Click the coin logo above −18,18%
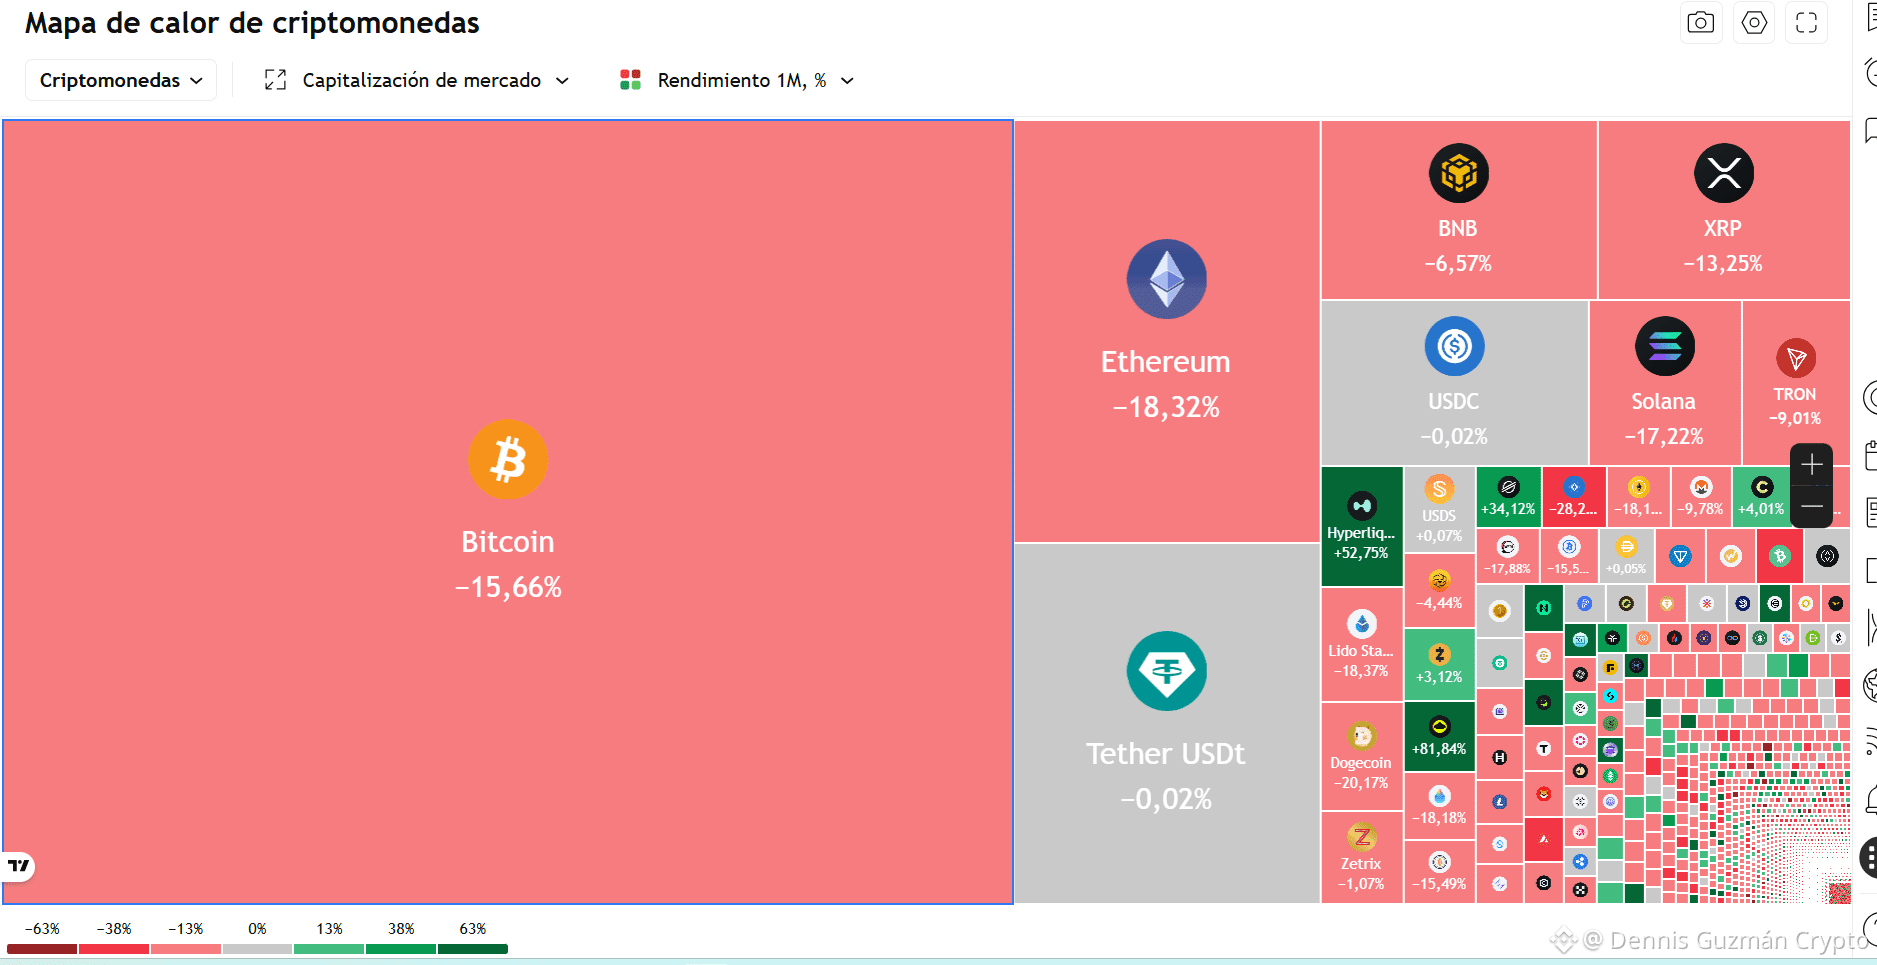 [1439, 796]
